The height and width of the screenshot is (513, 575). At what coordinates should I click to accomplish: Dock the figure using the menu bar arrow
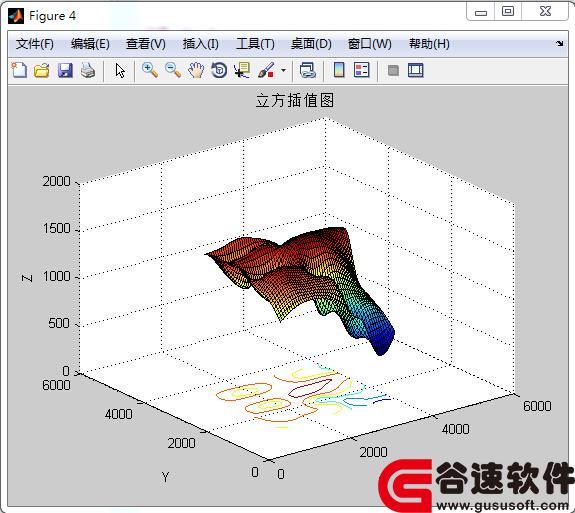tap(560, 44)
